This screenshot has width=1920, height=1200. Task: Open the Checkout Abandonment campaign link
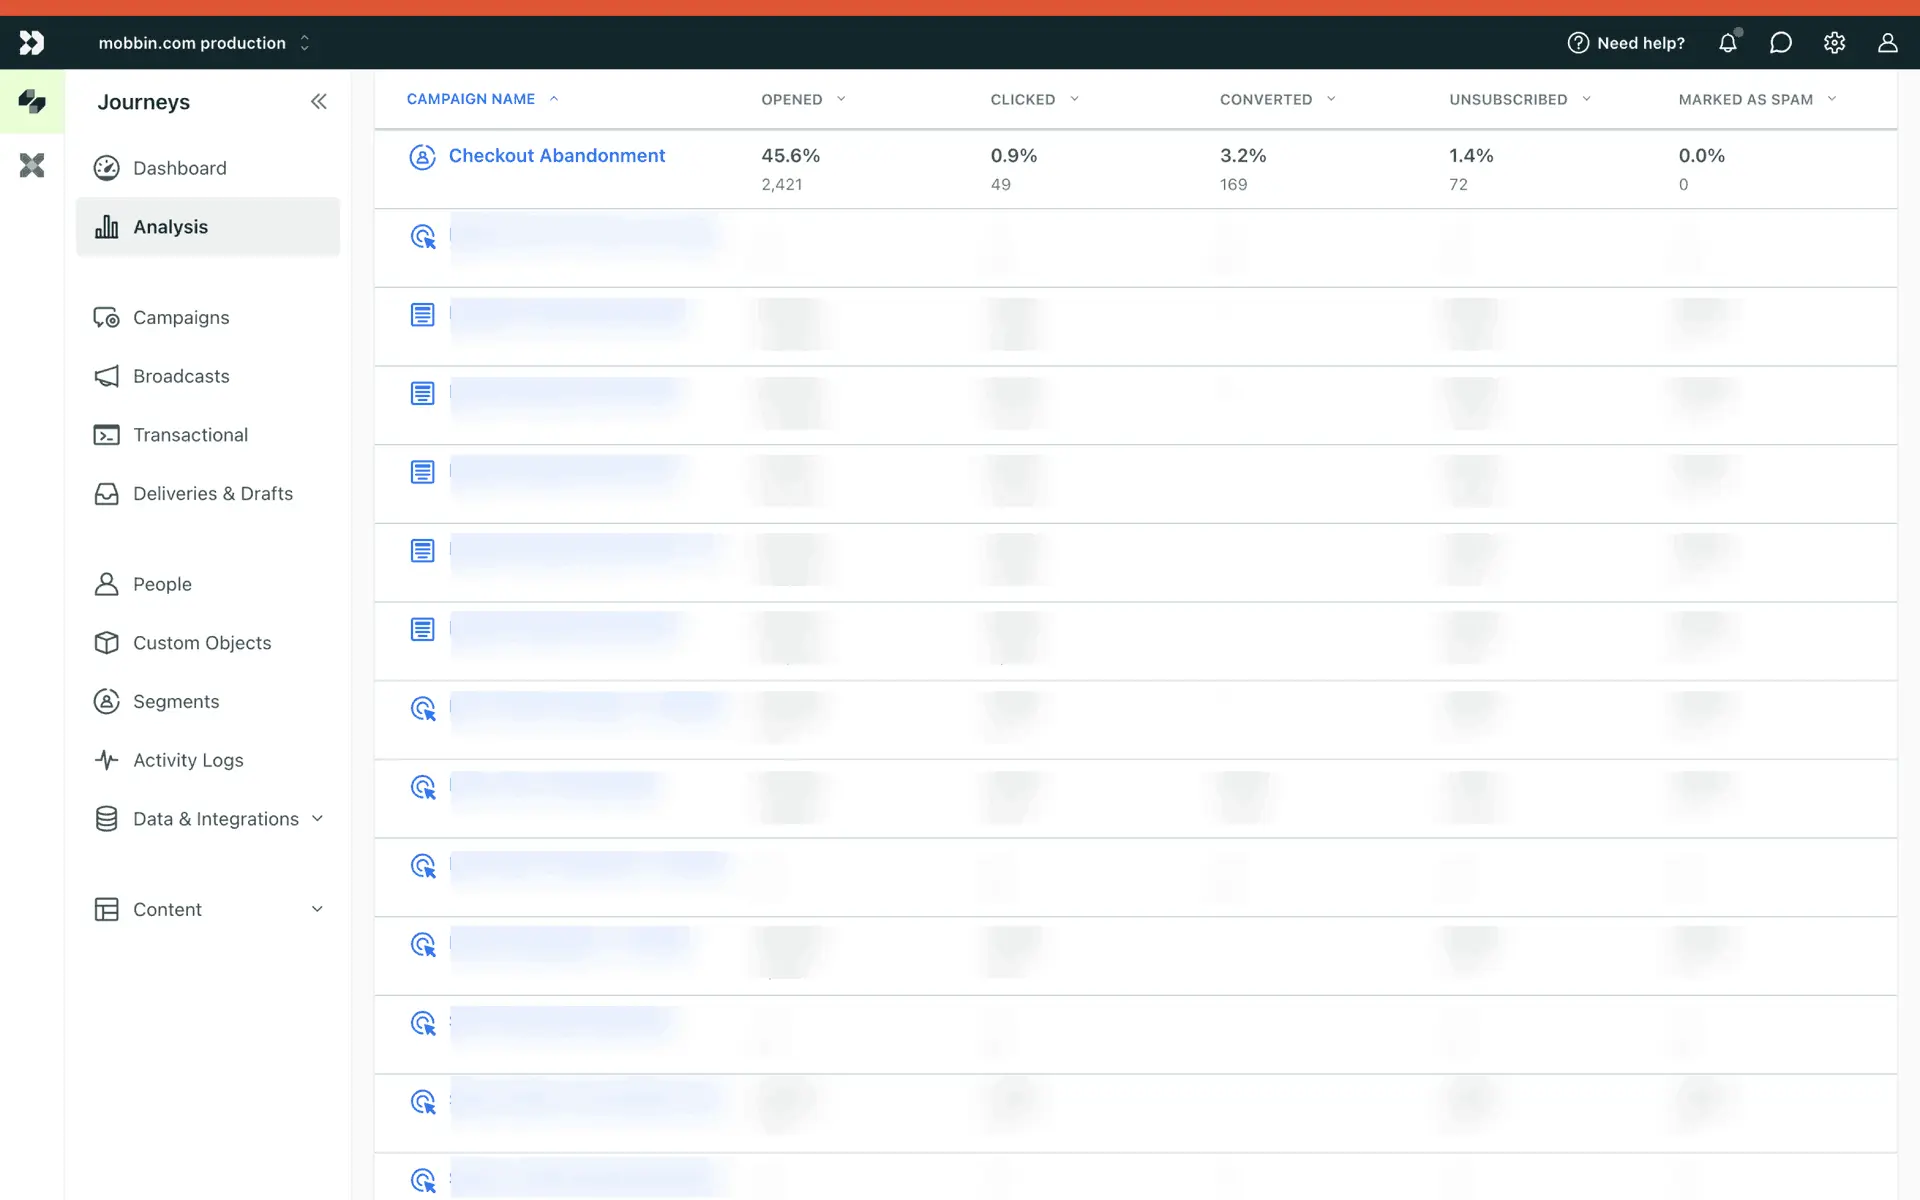(x=556, y=155)
